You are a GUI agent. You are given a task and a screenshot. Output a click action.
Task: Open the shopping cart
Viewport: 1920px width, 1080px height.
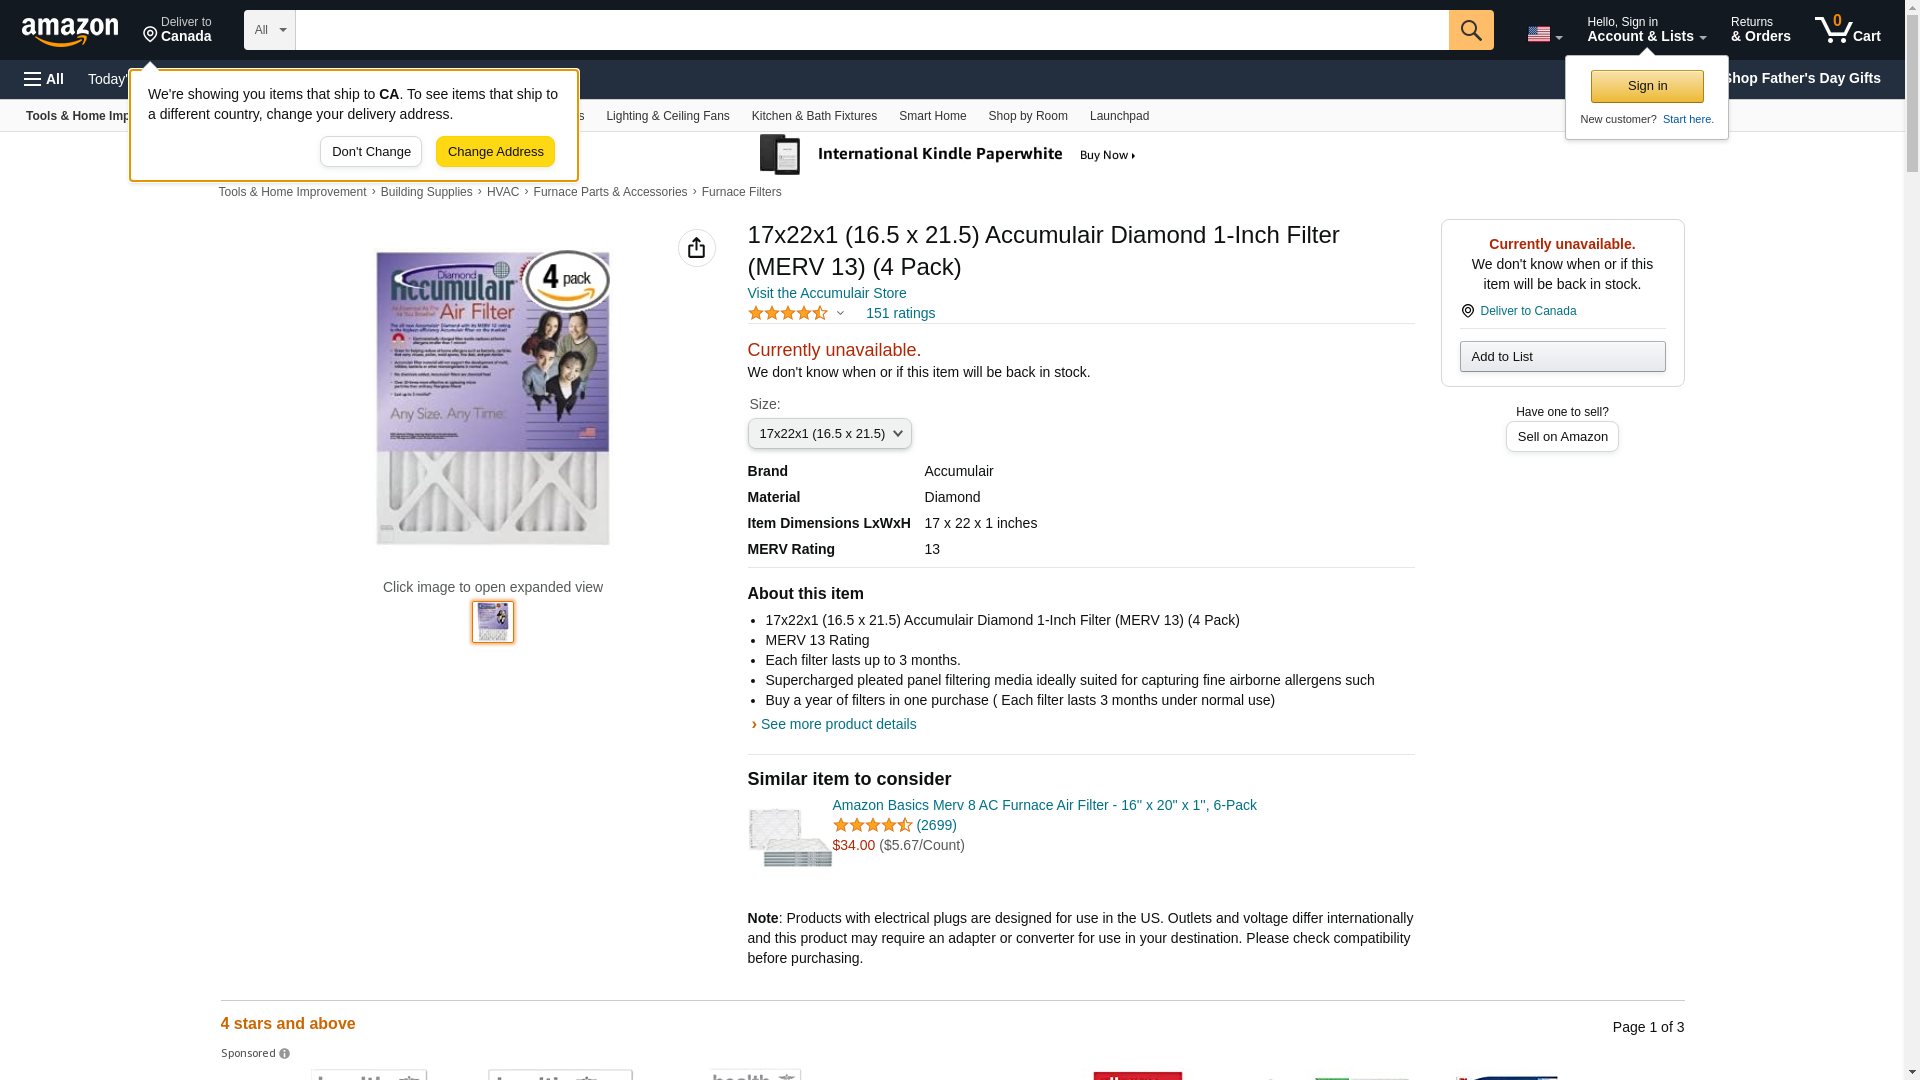pyautogui.click(x=1847, y=30)
